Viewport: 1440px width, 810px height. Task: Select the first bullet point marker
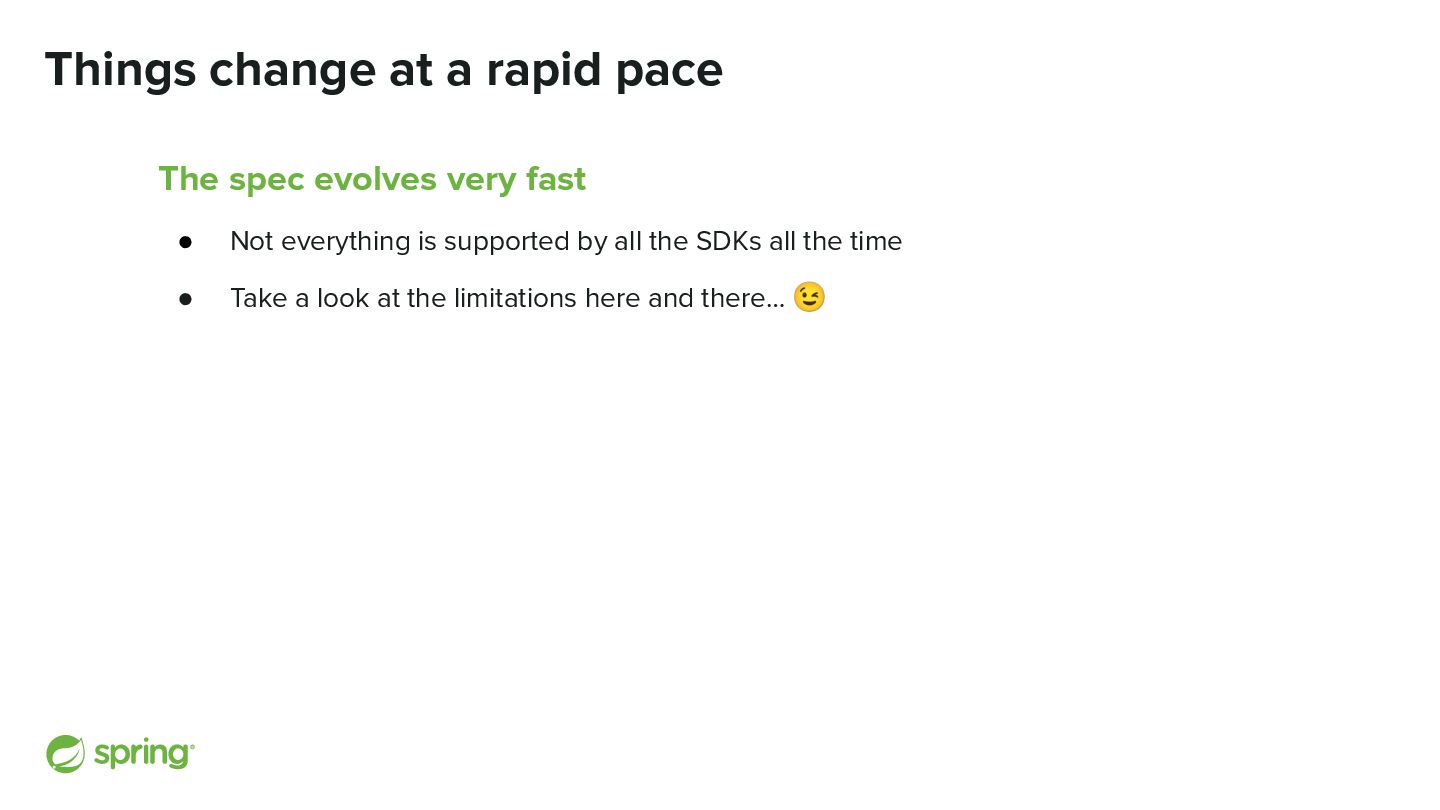point(185,242)
